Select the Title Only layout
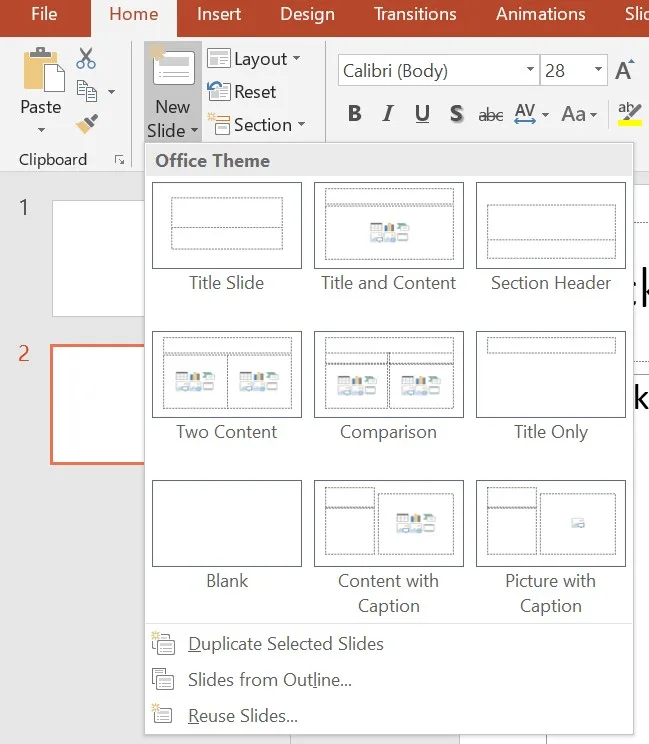 551,374
